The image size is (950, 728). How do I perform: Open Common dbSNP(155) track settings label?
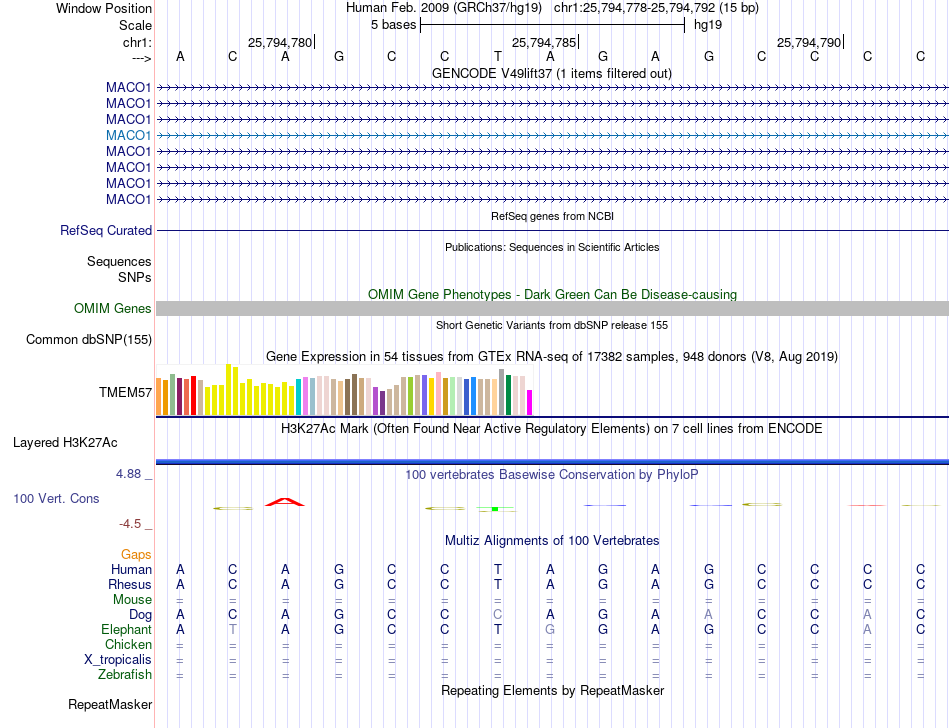click(x=89, y=340)
